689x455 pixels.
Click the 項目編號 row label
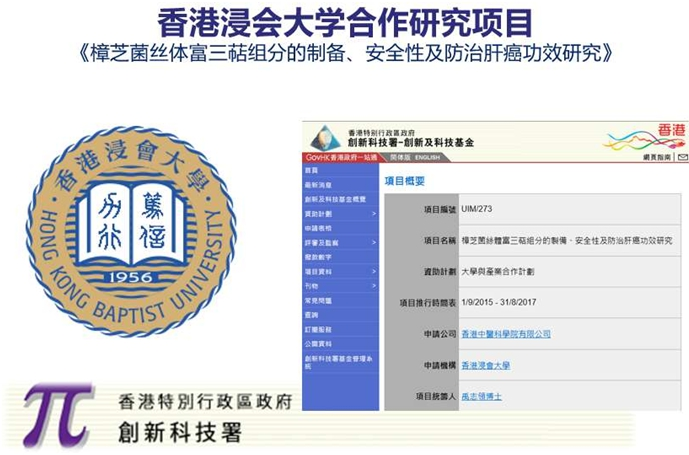(440, 210)
